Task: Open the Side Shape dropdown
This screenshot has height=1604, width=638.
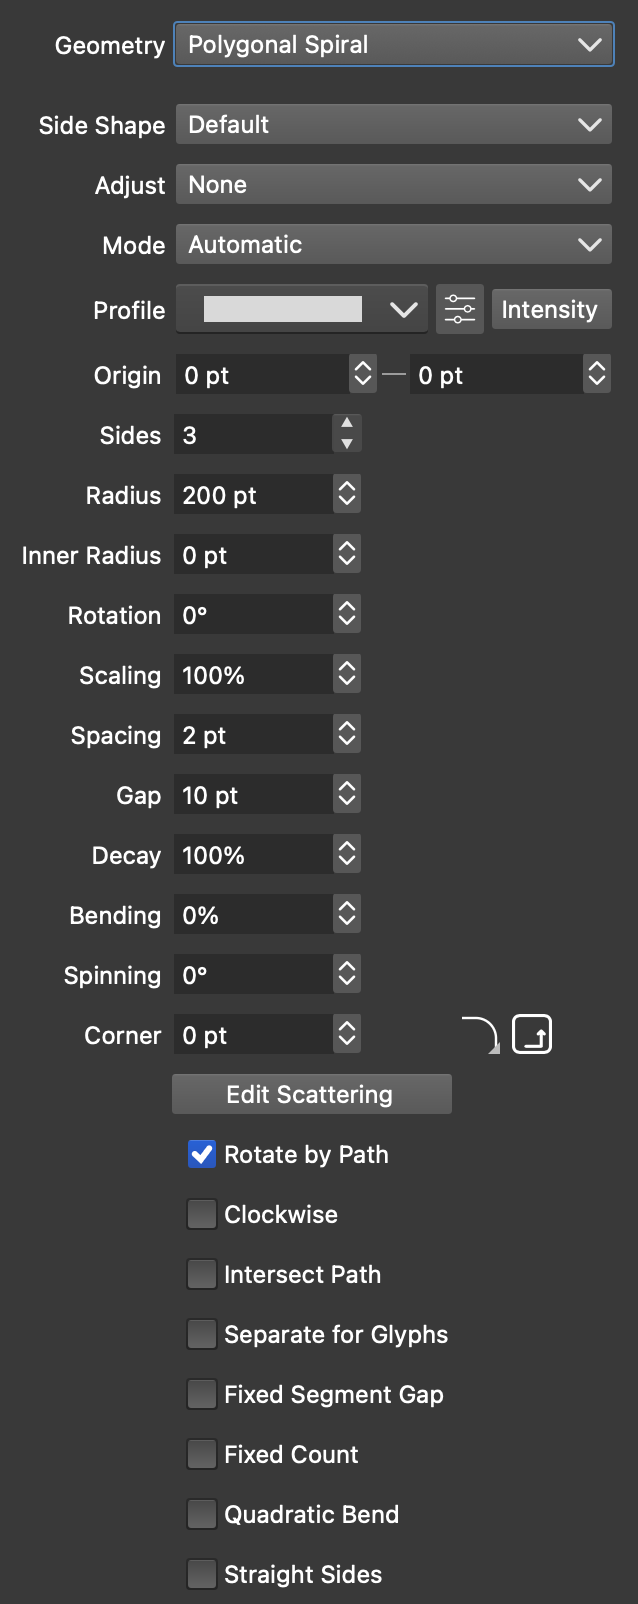Action: click(393, 125)
